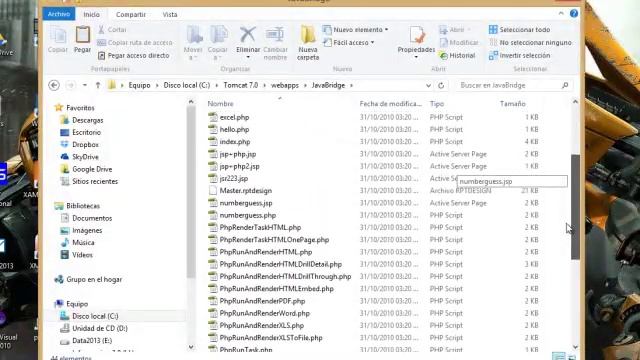This screenshot has width=640, height=360.
Task: Sort by the Tamaño column header
Action: click(513, 104)
